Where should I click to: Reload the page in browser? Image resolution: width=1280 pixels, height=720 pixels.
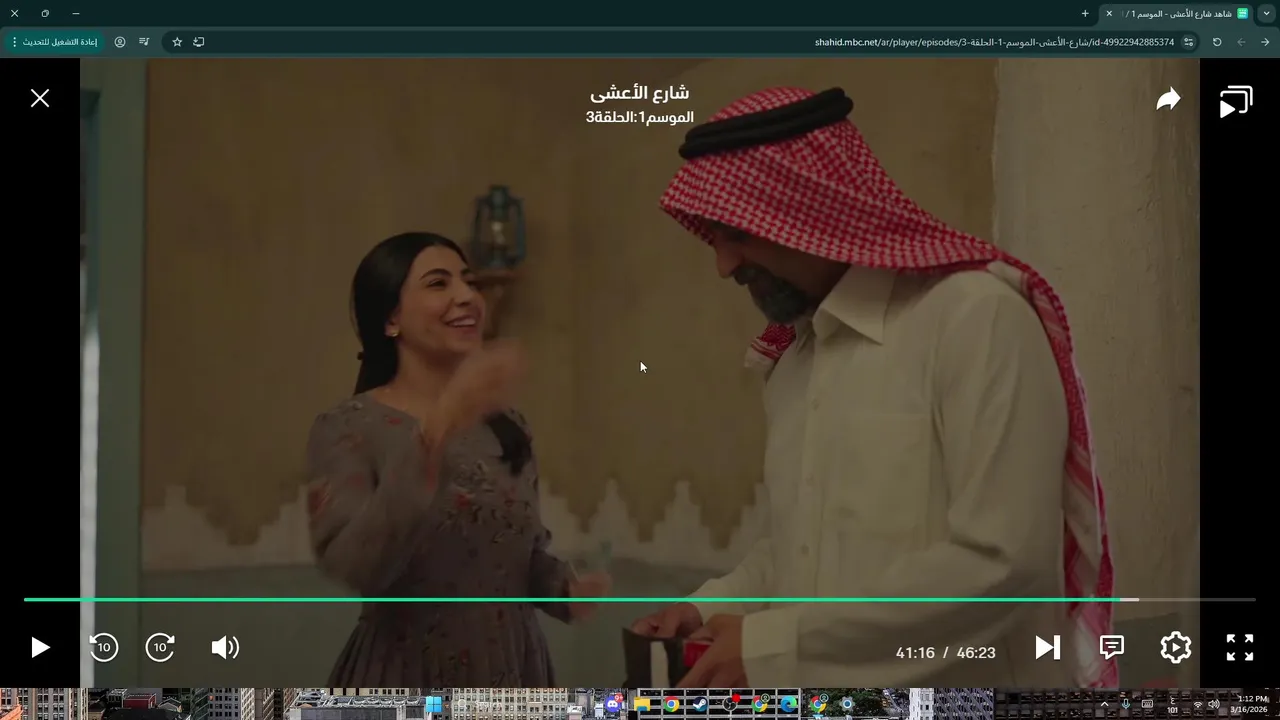click(x=1217, y=42)
